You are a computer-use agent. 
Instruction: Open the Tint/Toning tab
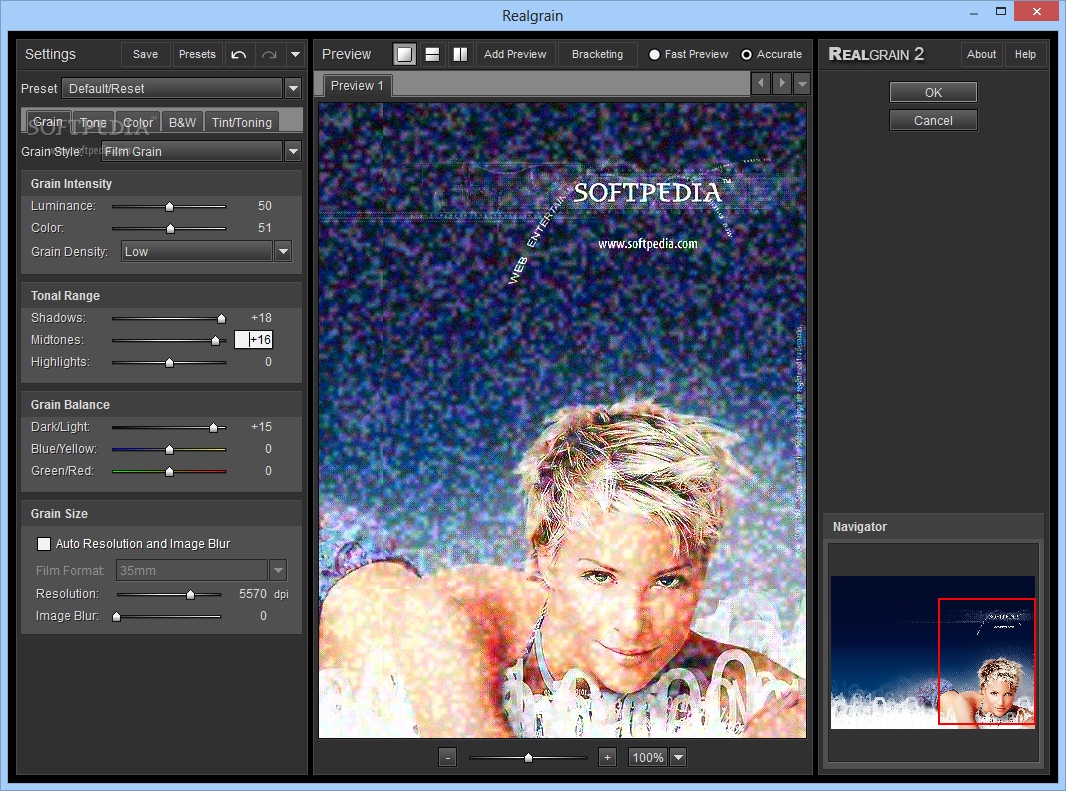coord(241,122)
